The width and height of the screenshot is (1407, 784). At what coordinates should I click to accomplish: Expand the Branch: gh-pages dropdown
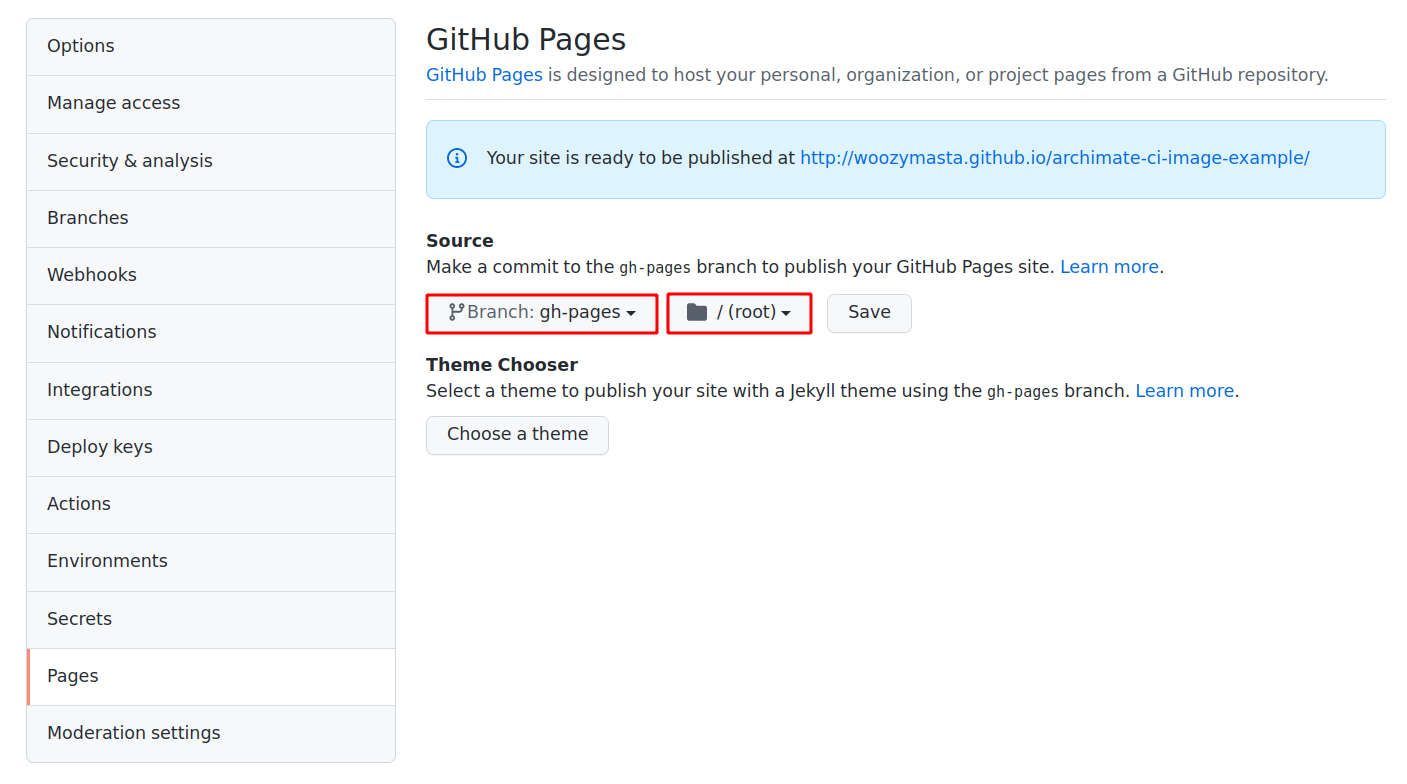pos(542,313)
